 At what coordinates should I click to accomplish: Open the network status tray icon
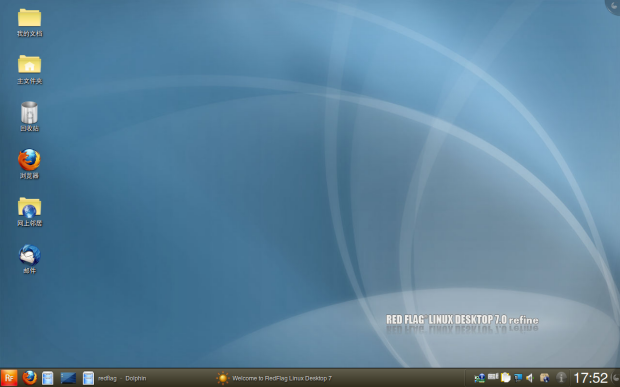tap(480, 378)
